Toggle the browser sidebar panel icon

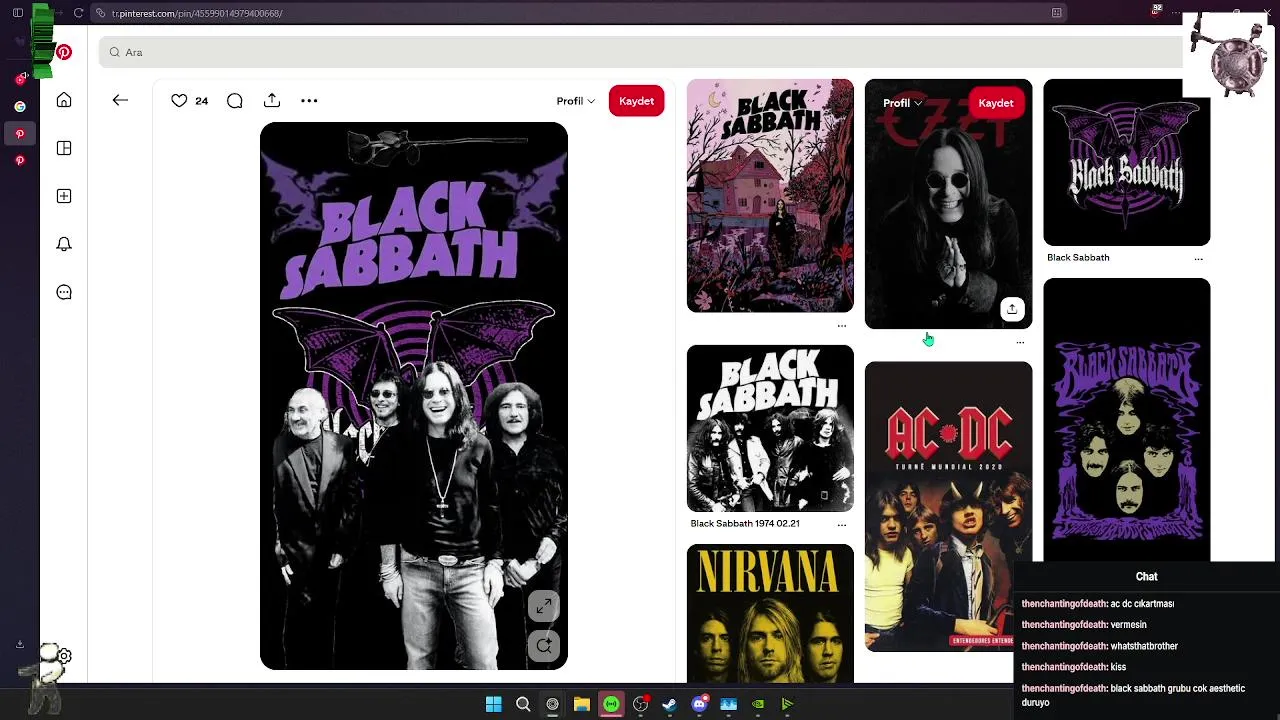18,13
